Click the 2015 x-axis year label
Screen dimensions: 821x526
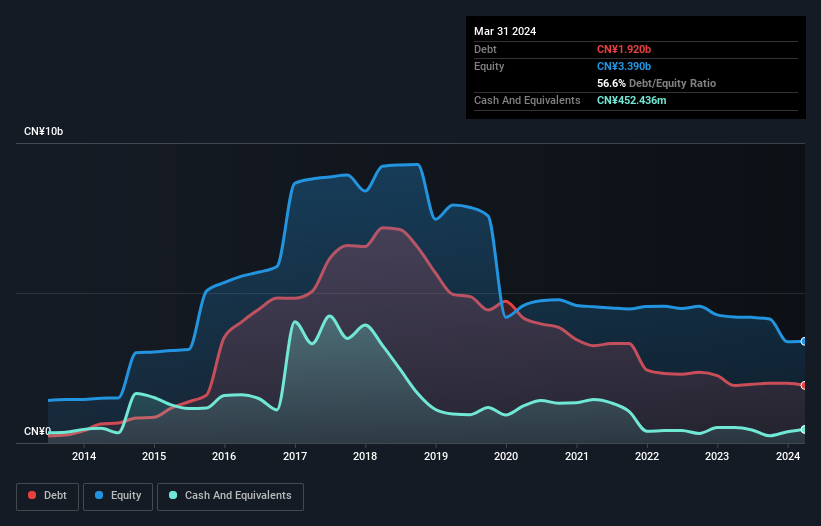click(154, 456)
